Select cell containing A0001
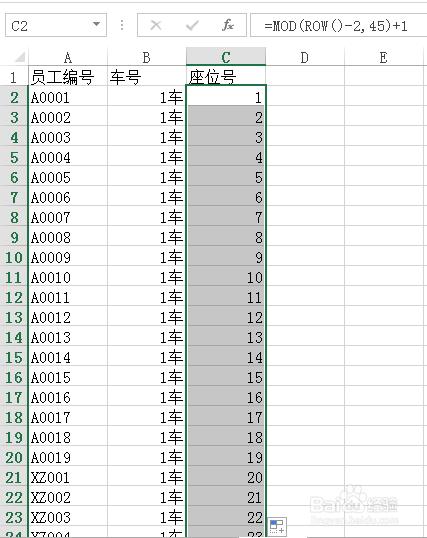 (68, 97)
